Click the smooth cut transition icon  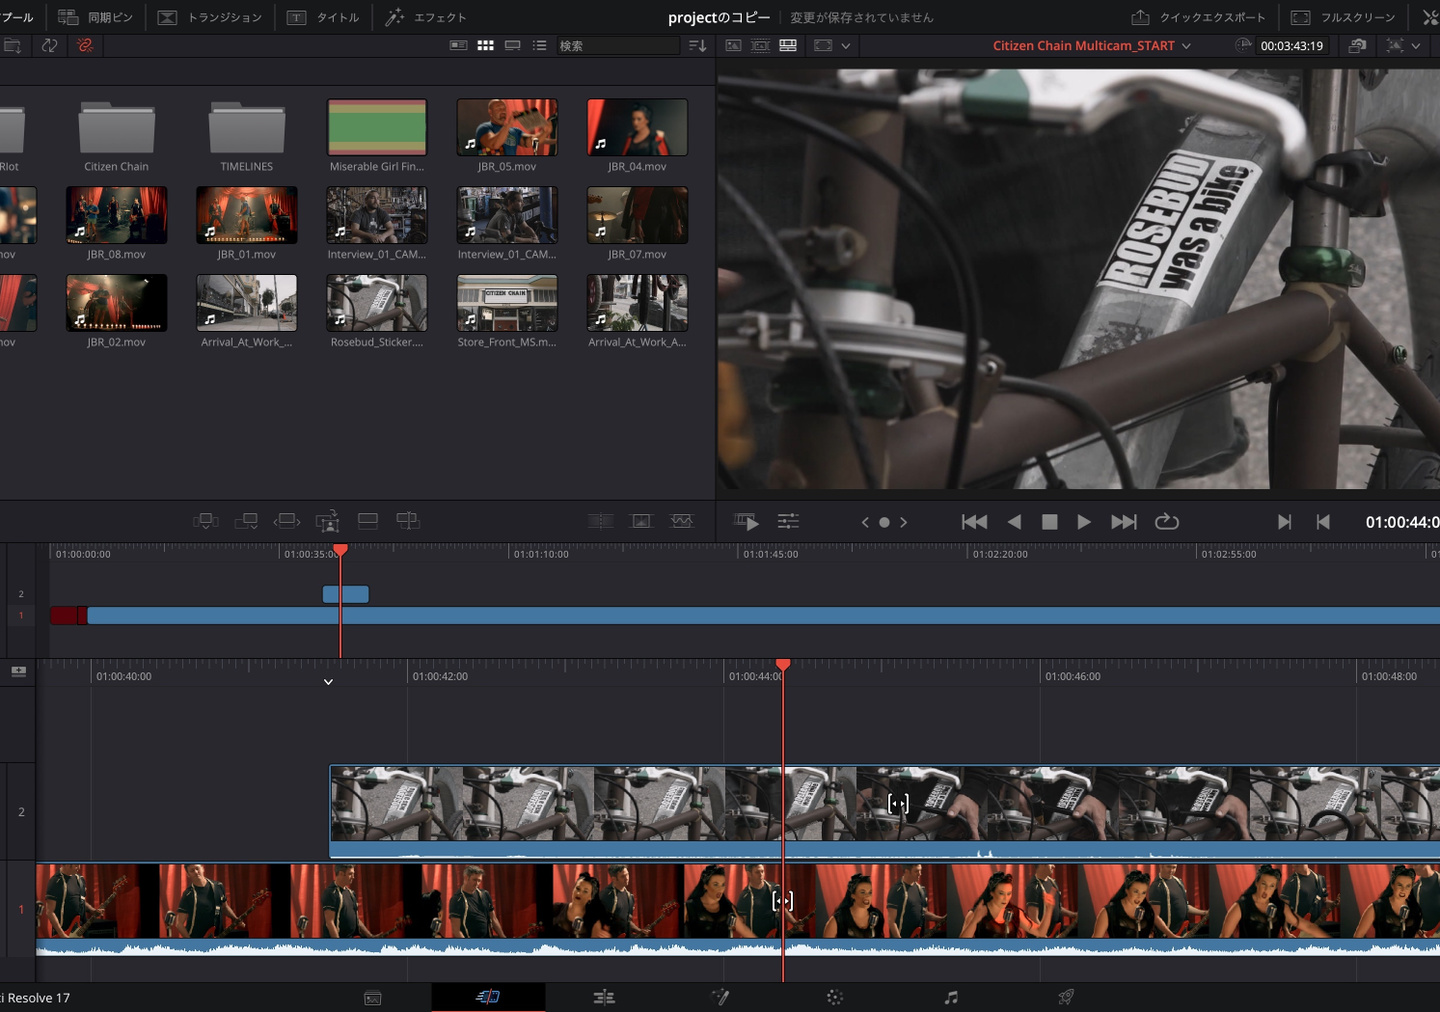tap(681, 521)
